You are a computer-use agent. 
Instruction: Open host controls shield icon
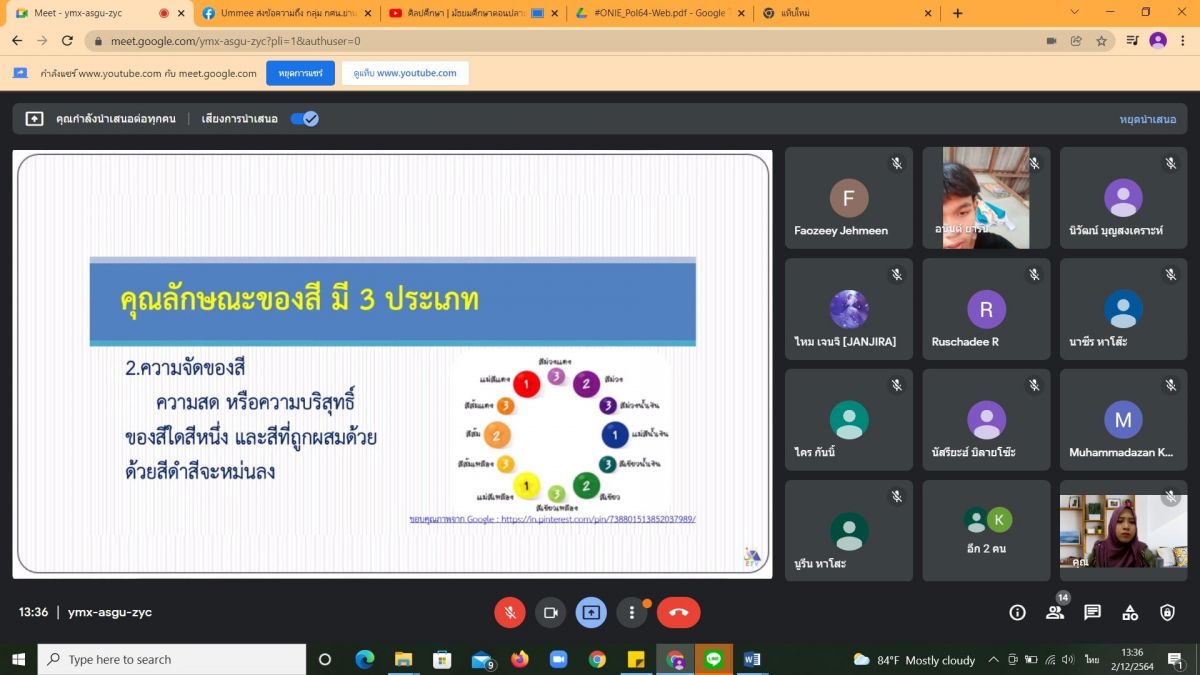pos(1167,612)
